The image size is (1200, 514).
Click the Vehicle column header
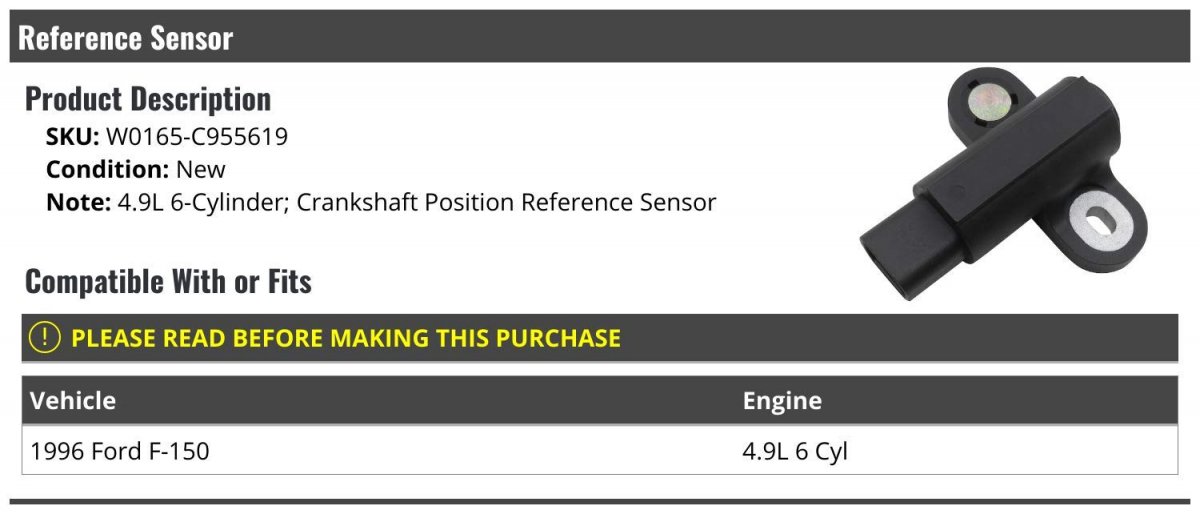click(x=73, y=401)
